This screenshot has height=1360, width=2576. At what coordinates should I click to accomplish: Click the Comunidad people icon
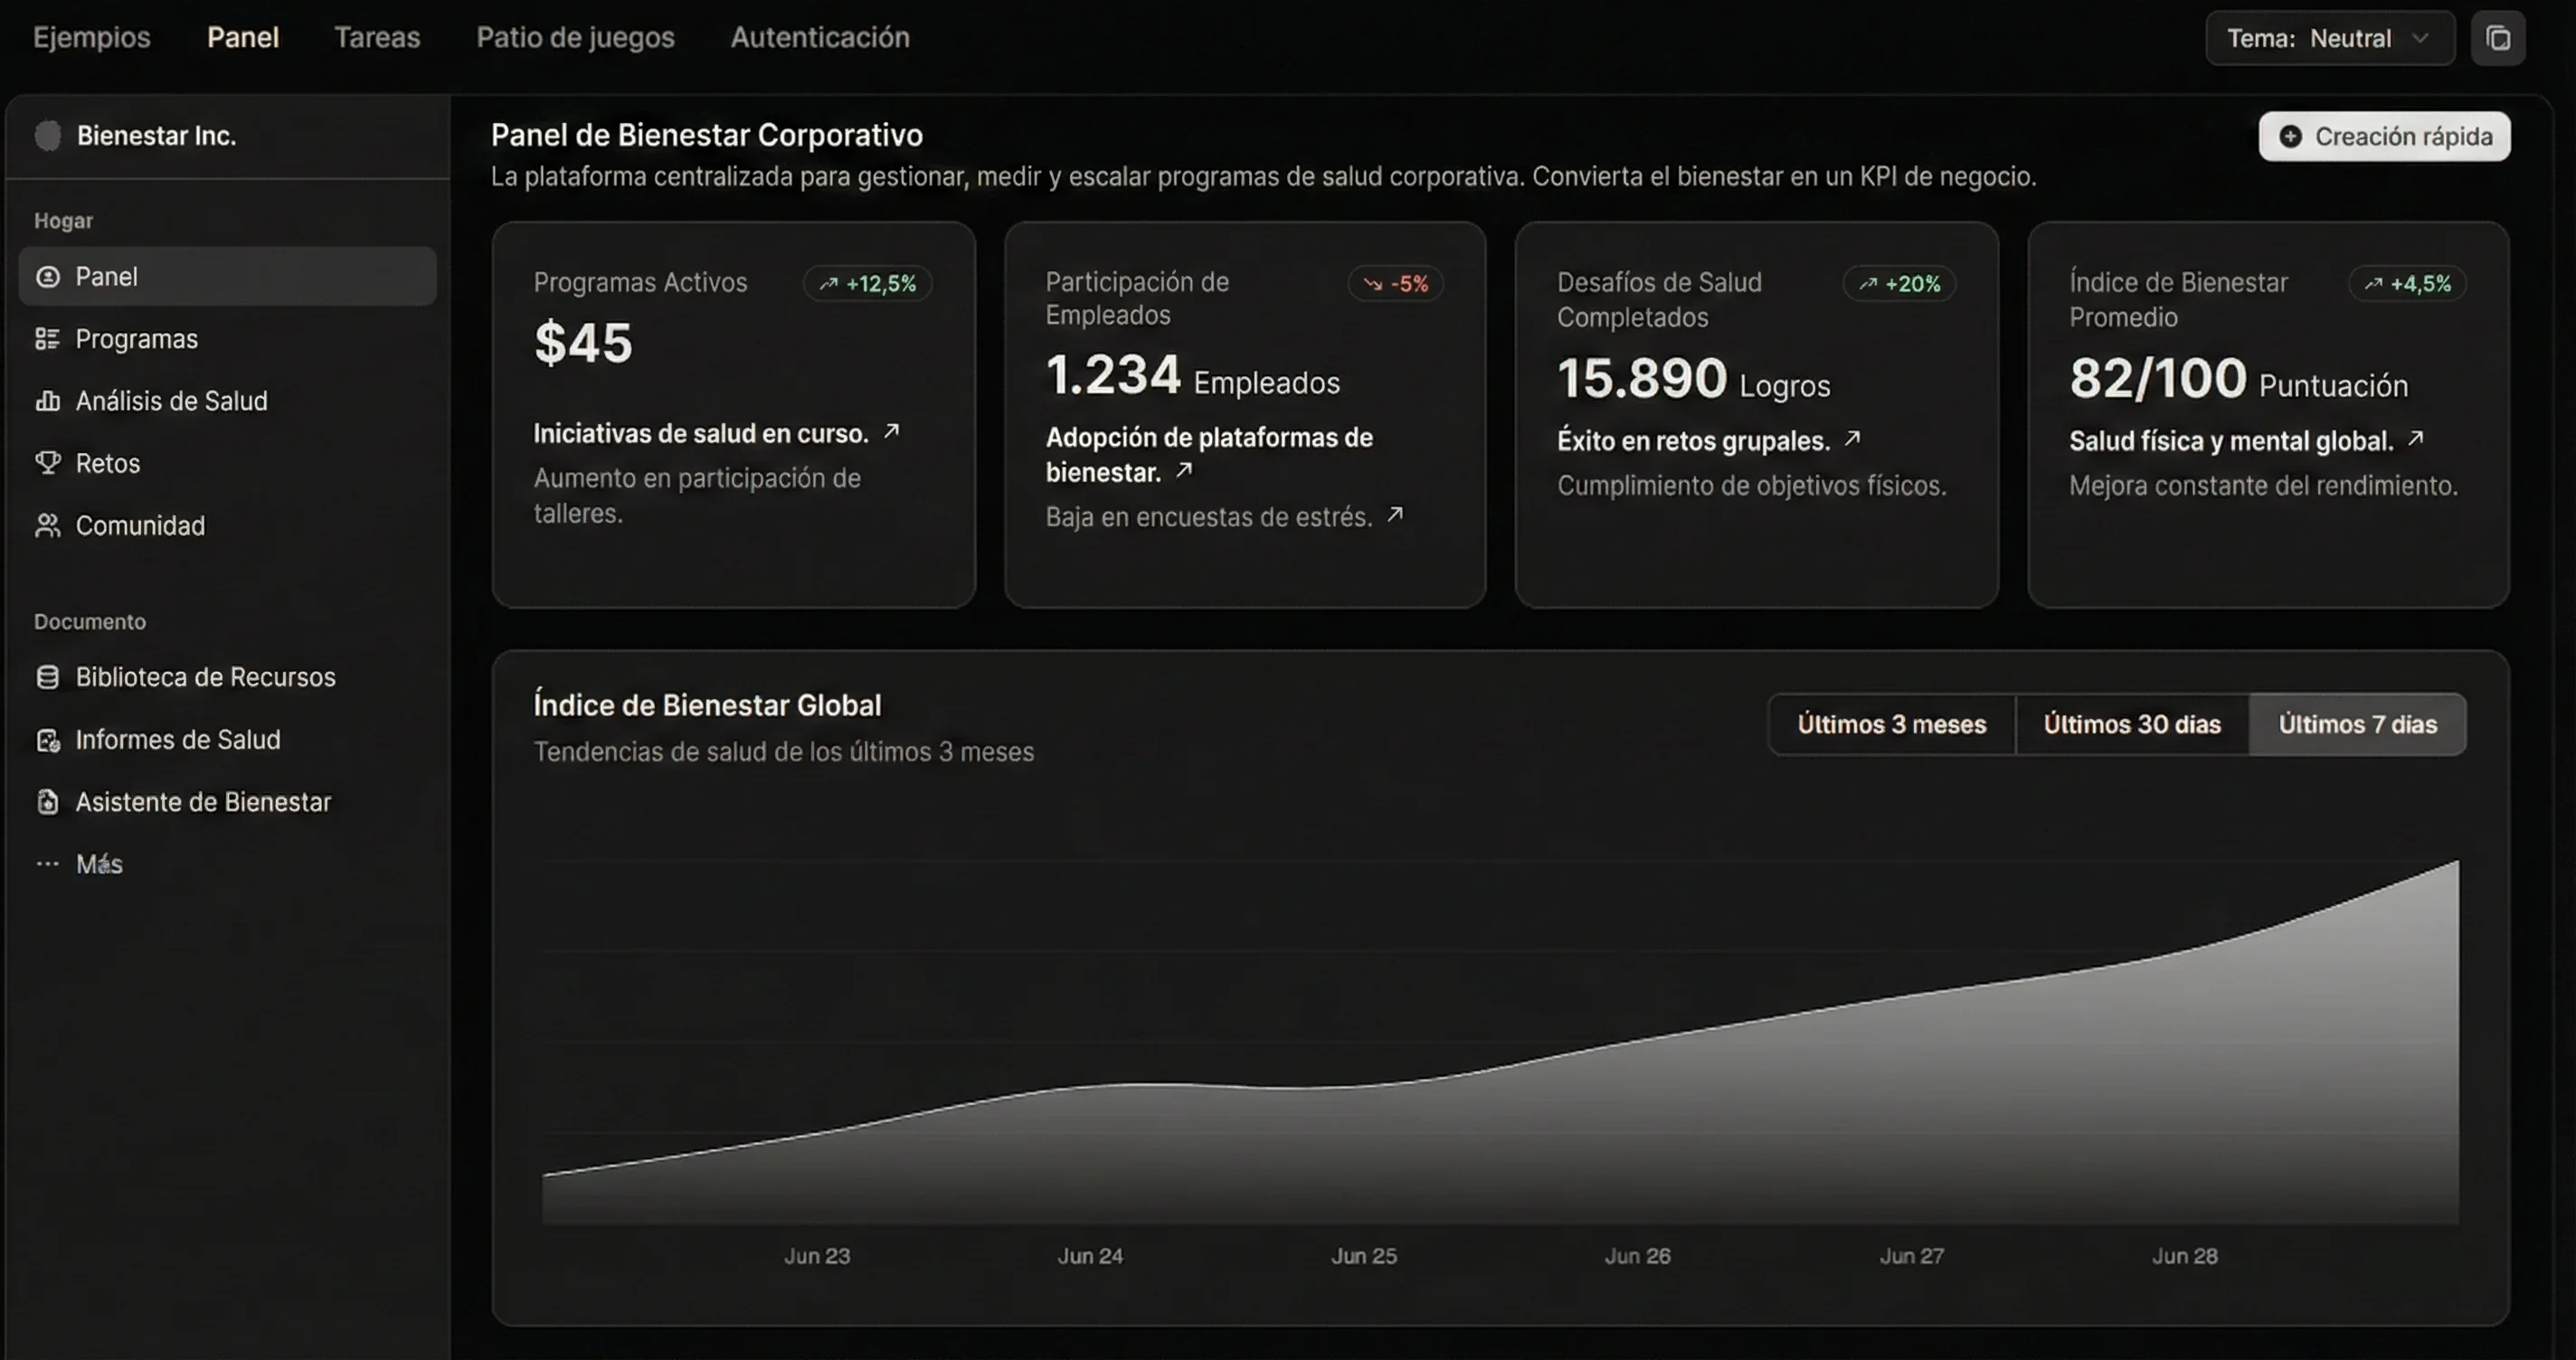(x=47, y=525)
